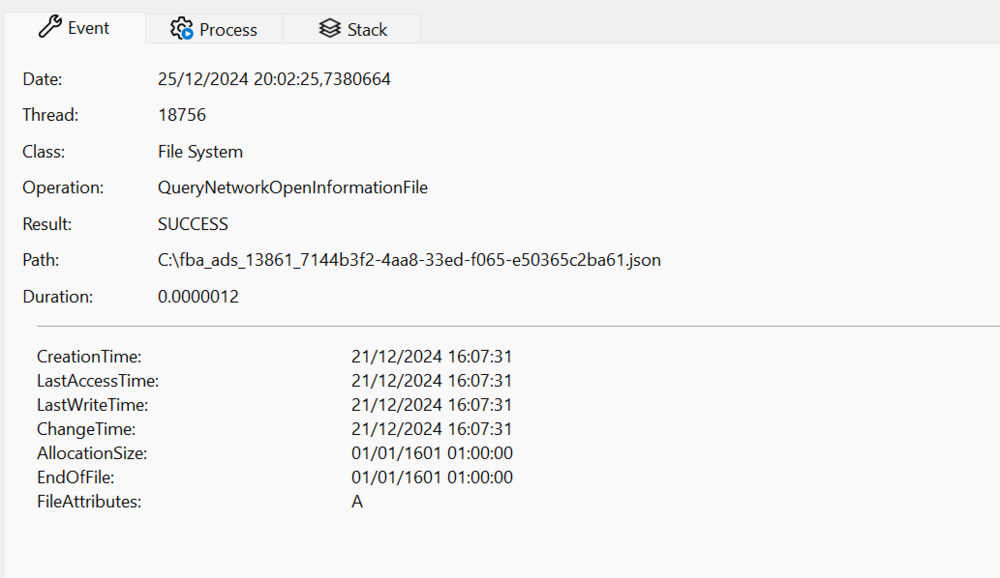Click the FileAttributes value A
The width and height of the screenshot is (1000, 578).
(x=357, y=502)
